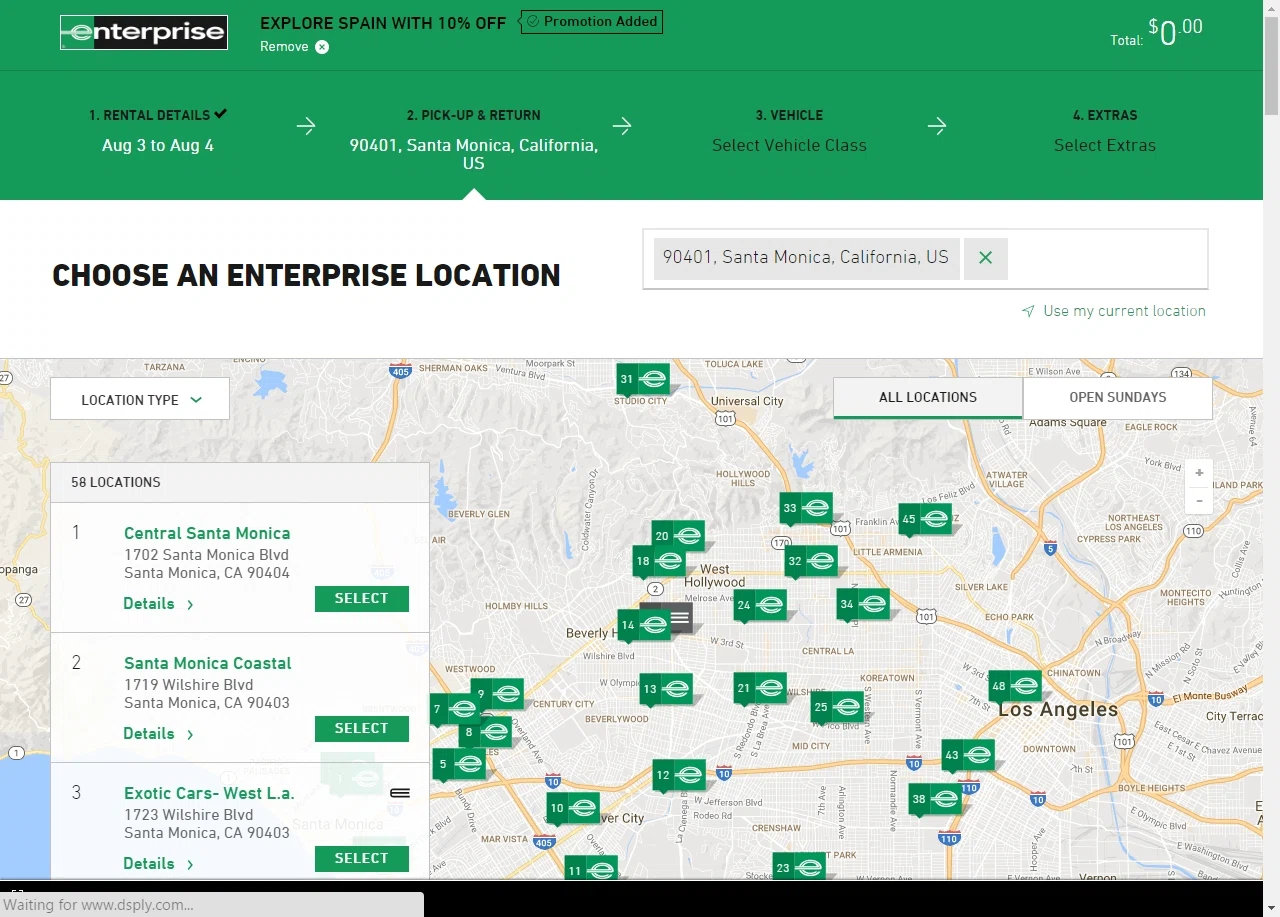The width and height of the screenshot is (1280, 917).
Task: Go to step 3 Vehicle
Action: coord(789,131)
